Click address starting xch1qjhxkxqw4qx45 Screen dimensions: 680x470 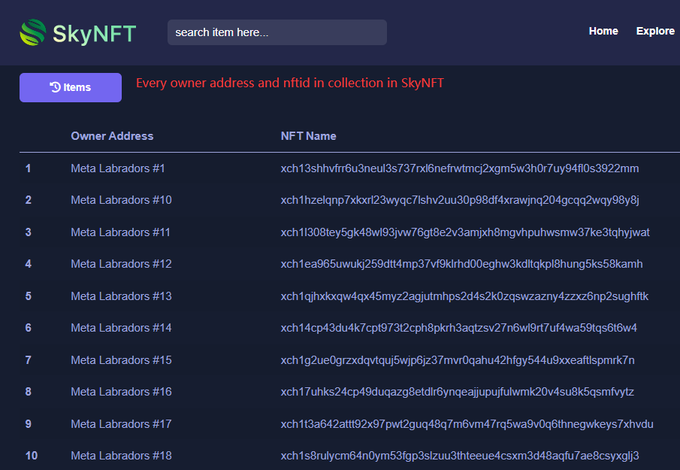[x=464, y=296]
